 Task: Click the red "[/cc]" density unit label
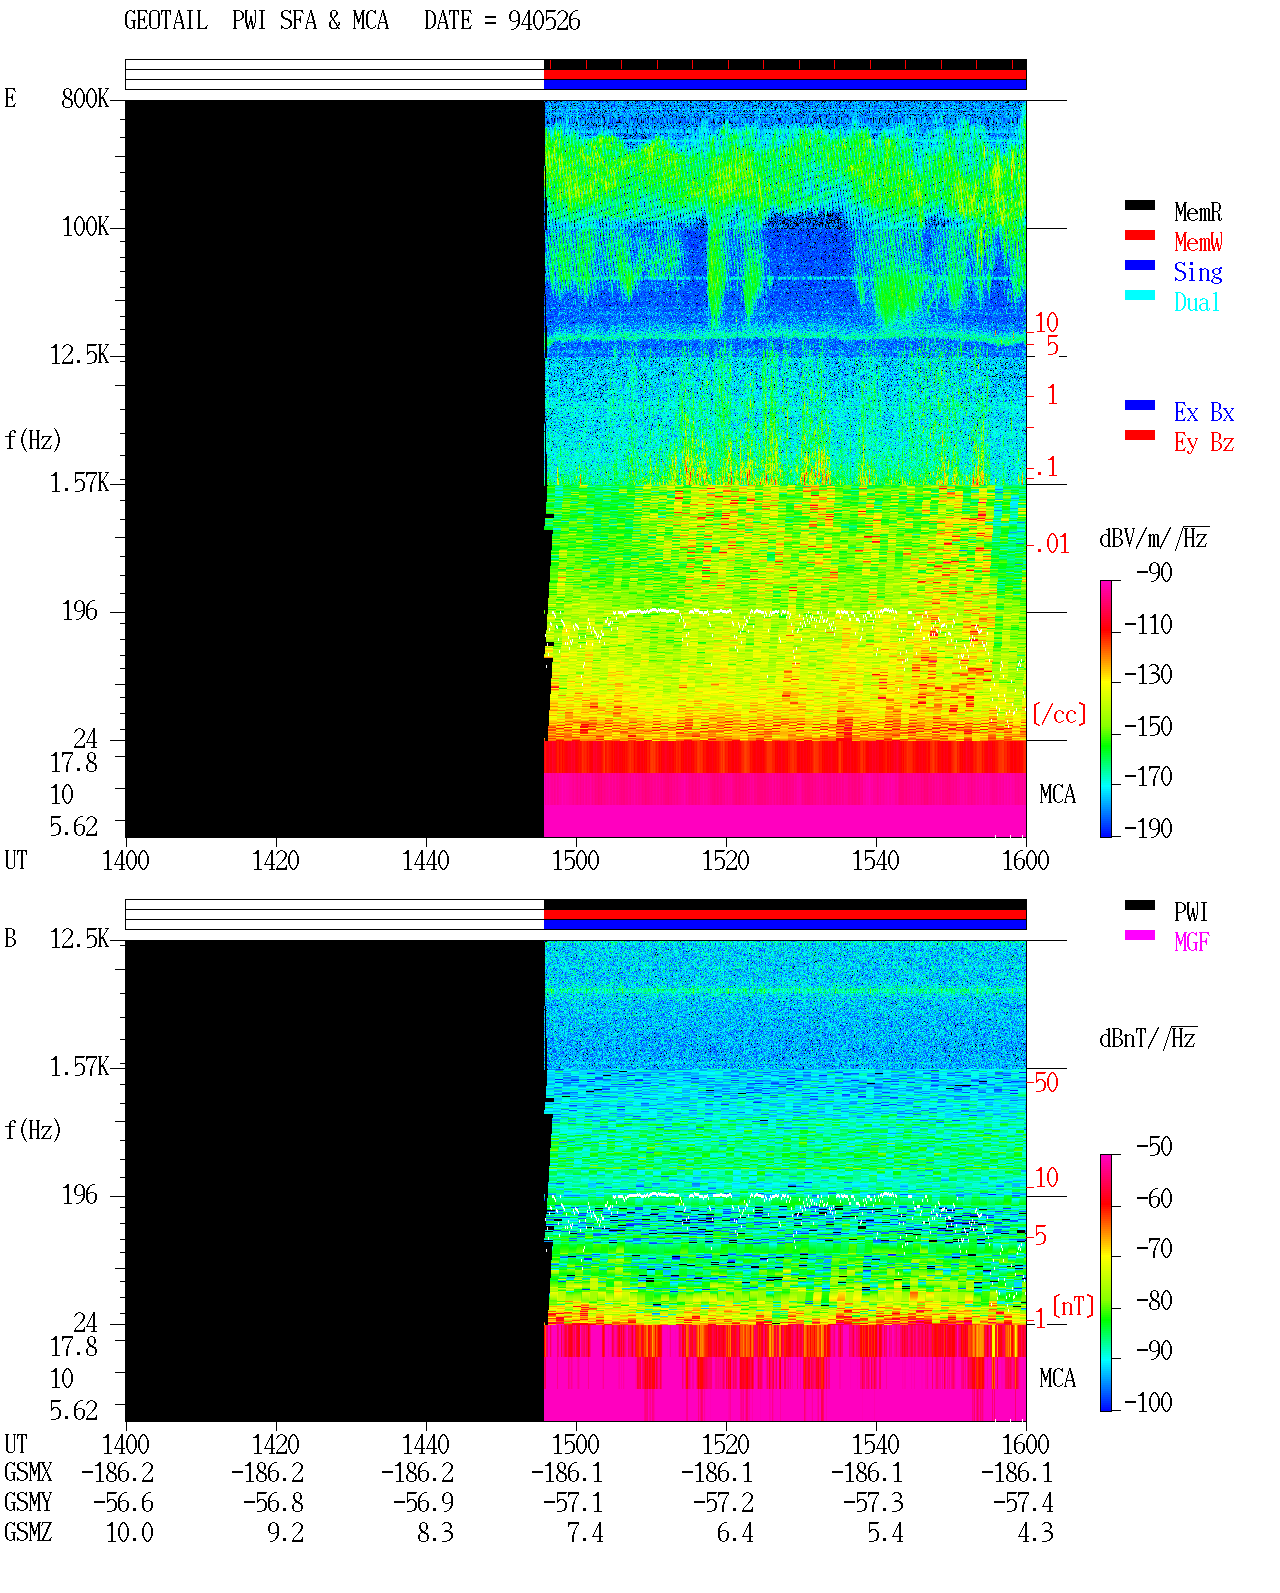(1059, 714)
